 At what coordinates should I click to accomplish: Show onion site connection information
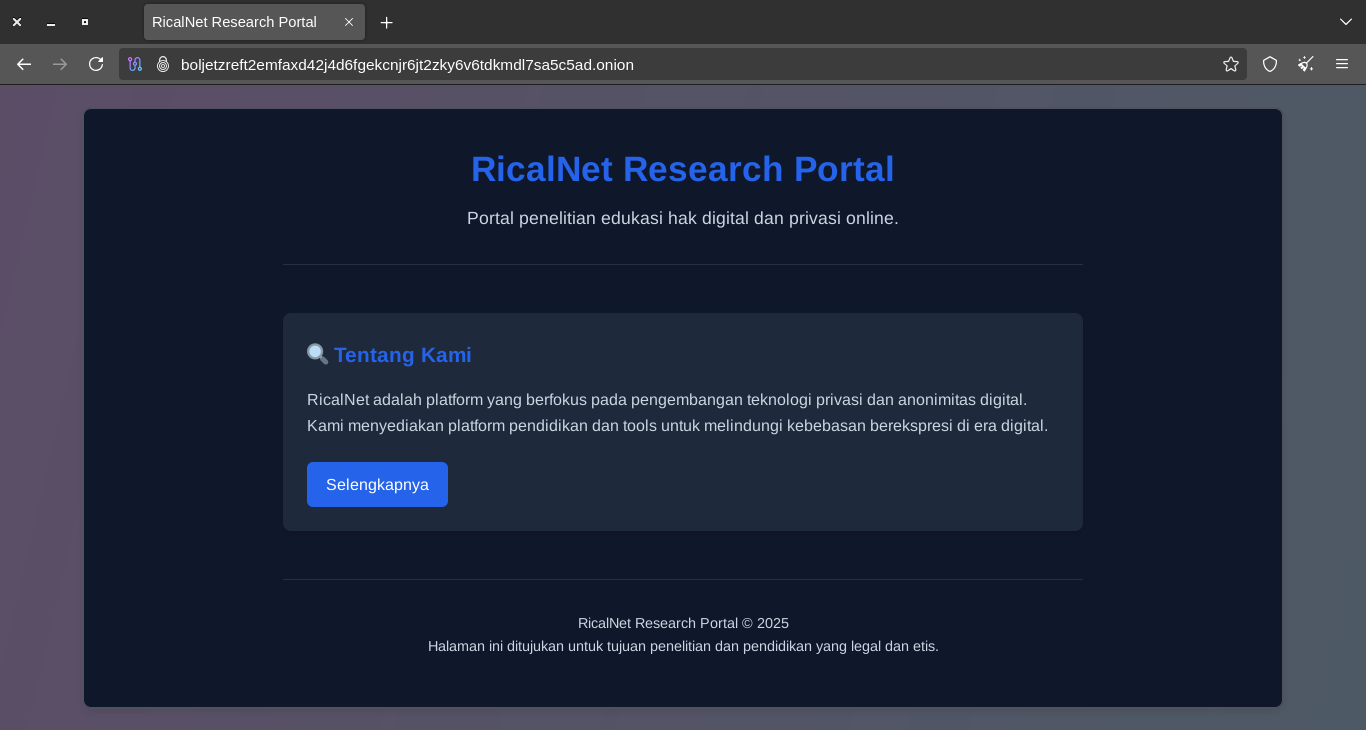coord(163,64)
